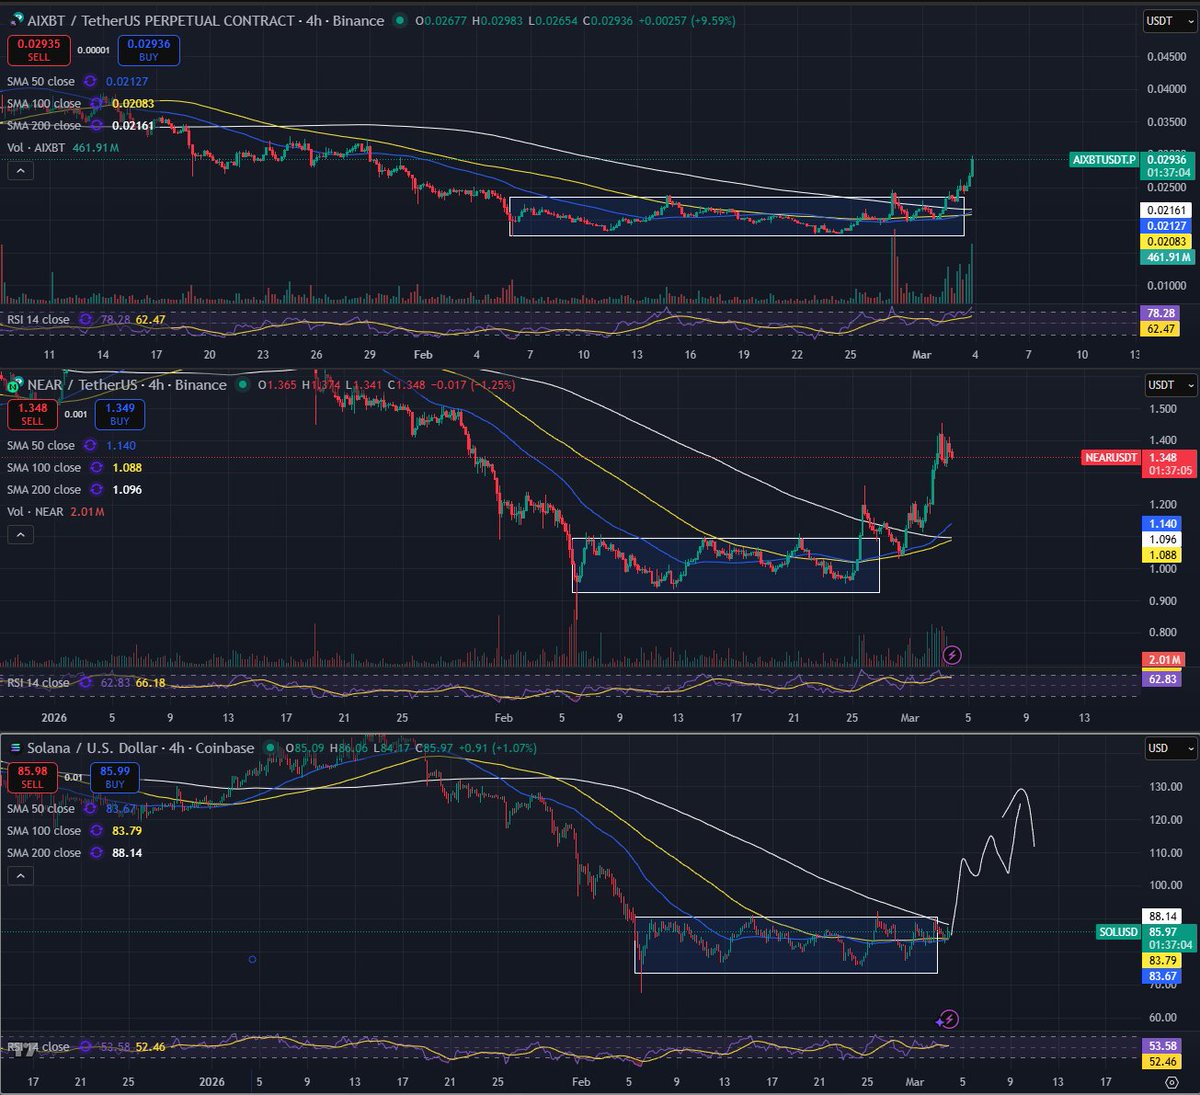Viewport: 1200px width, 1095px height.
Task: Select AIXBT / TetherUS PERPETUAL CONTRACT title
Action: [x=161, y=20]
